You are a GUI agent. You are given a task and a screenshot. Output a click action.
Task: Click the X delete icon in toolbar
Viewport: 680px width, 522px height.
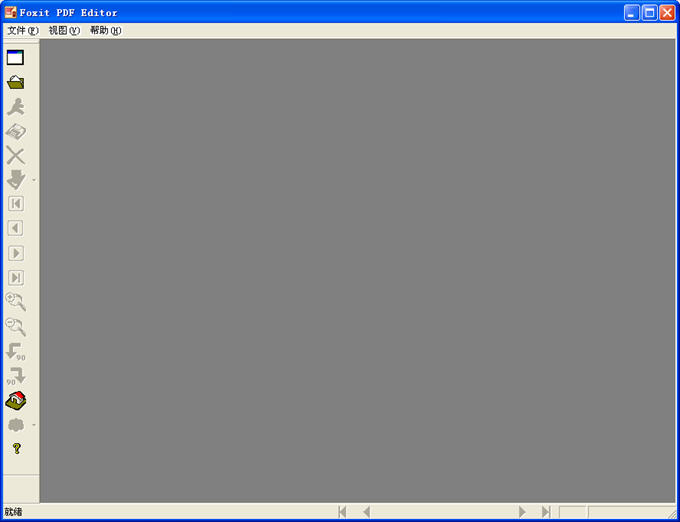pyautogui.click(x=15, y=155)
